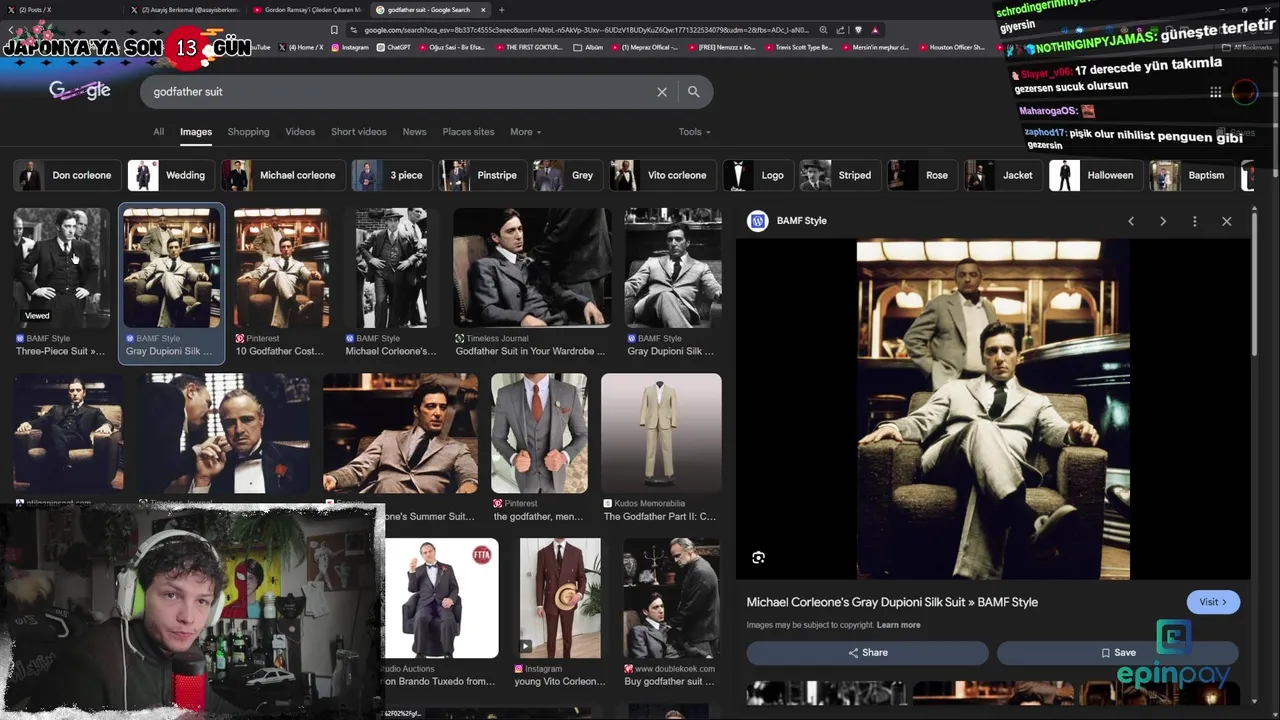Open the News search tab

(414, 132)
